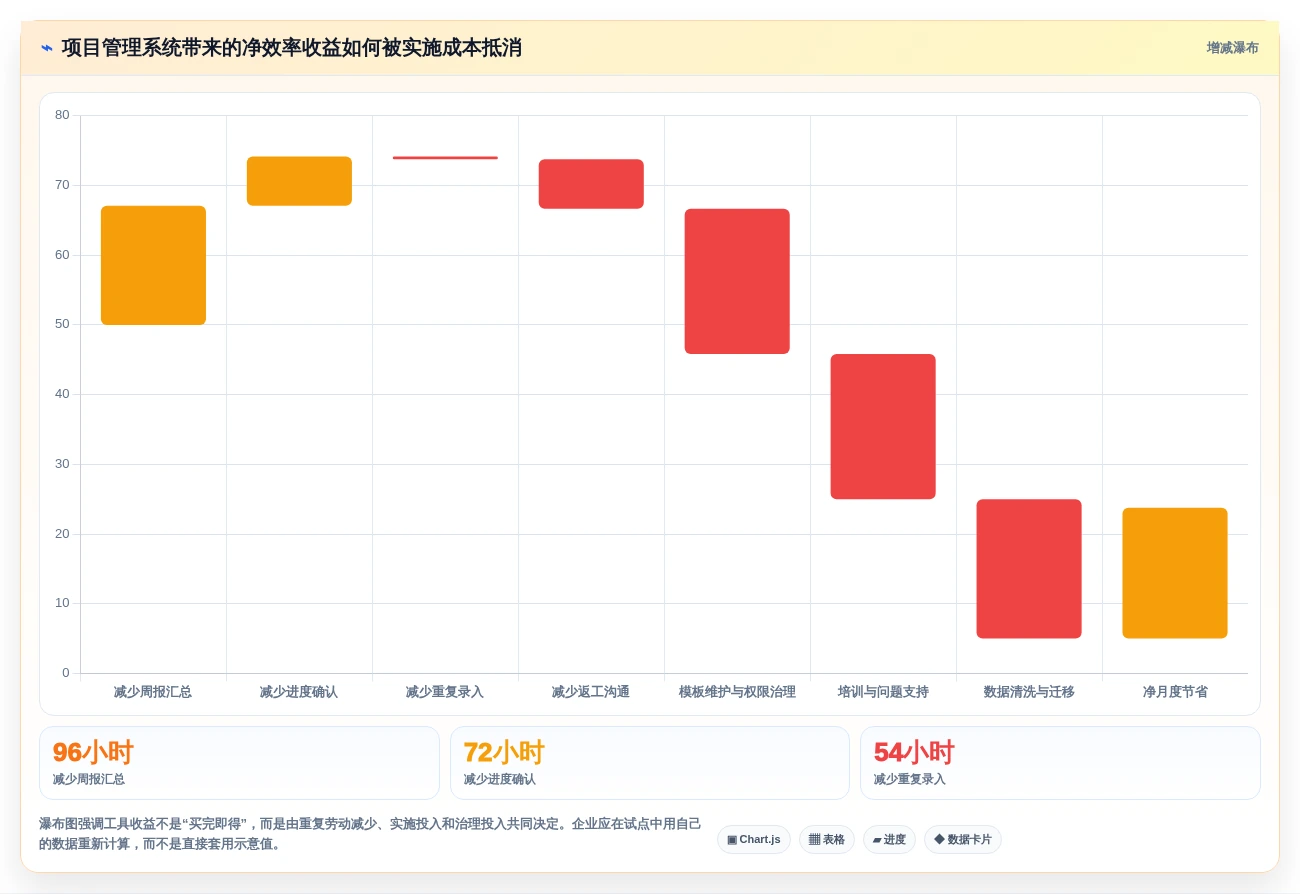Open the 96小时 减少周报汇总 data card
The width and height of the screenshot is (1300, 894).
point(239,763)
